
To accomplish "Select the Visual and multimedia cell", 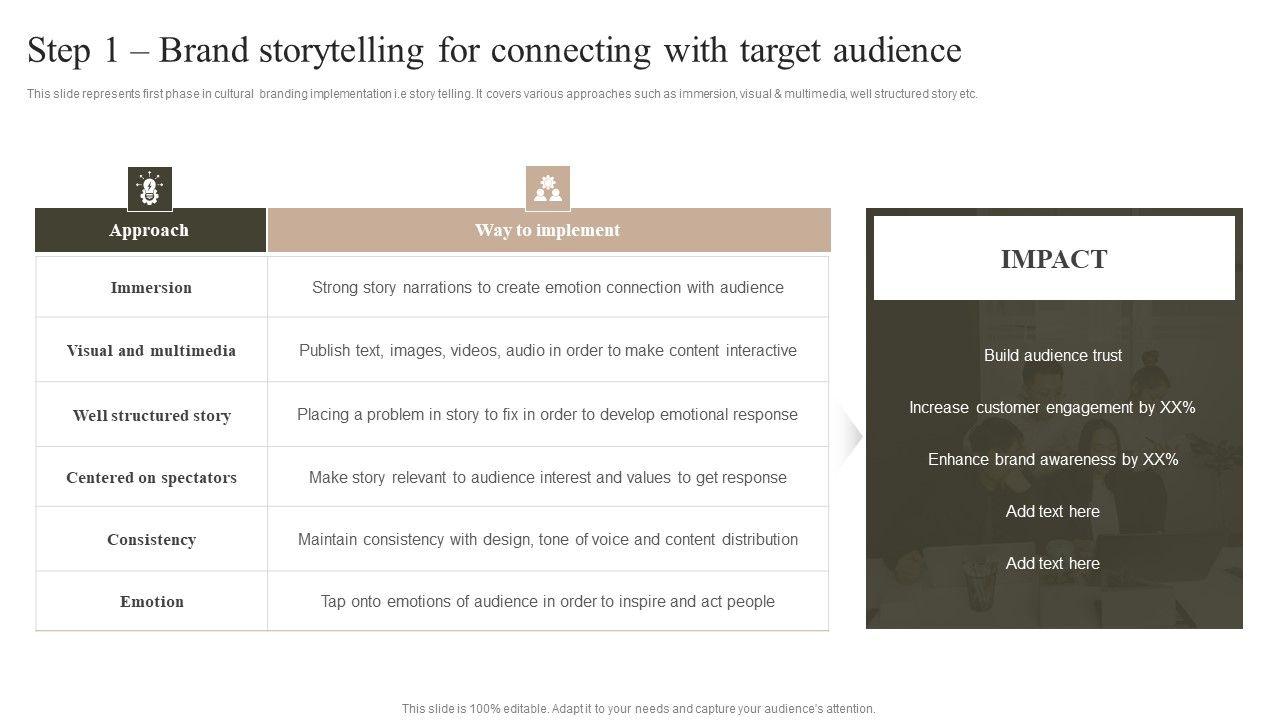I will (x=152, y=350).
